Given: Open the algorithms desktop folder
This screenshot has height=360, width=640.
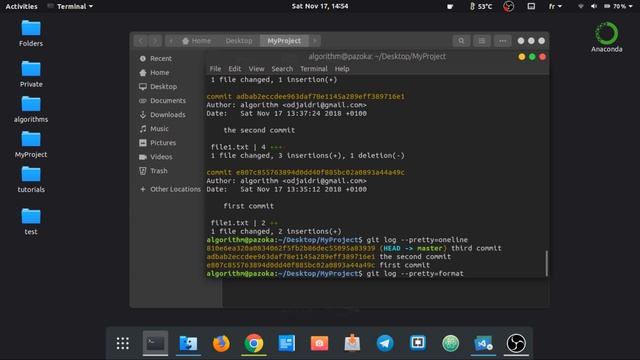Looking at the screenshot, I should pos(31,109).
